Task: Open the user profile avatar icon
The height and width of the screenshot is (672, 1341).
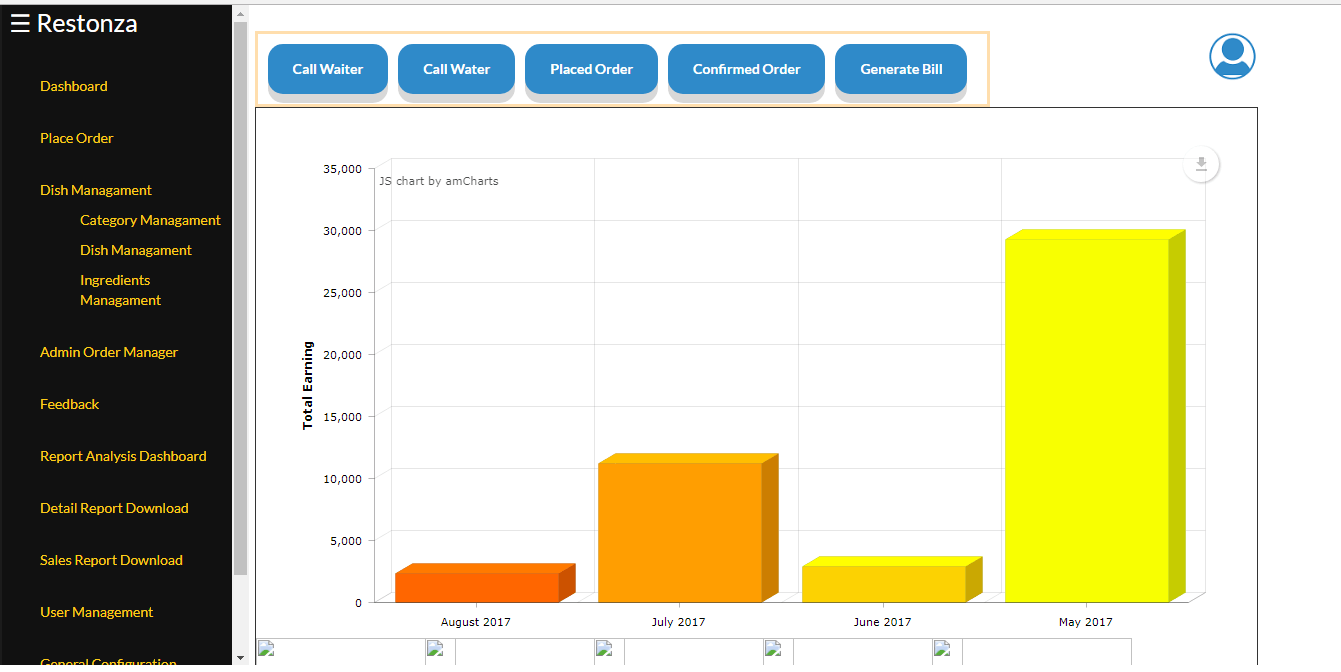Action: [1231, 57]
